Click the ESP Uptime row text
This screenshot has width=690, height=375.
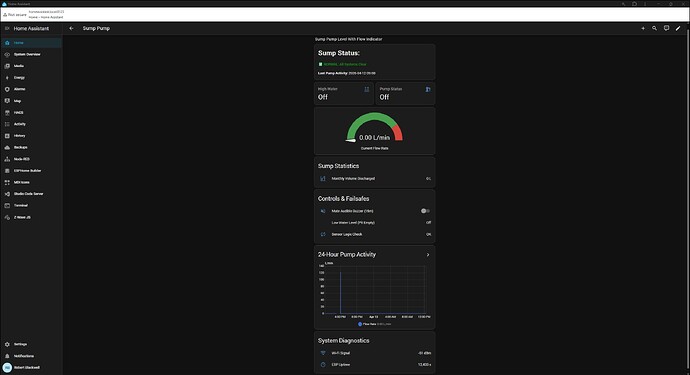pos(341,364)
